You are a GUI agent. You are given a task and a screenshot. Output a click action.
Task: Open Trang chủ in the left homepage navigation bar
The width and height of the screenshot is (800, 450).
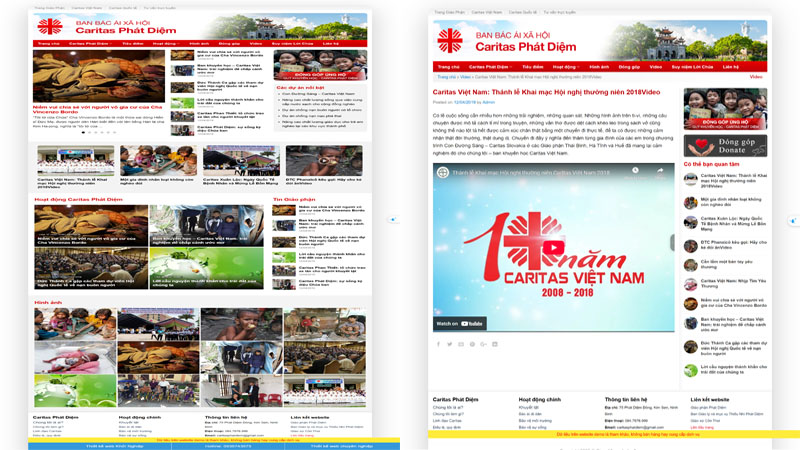point(48,44)
